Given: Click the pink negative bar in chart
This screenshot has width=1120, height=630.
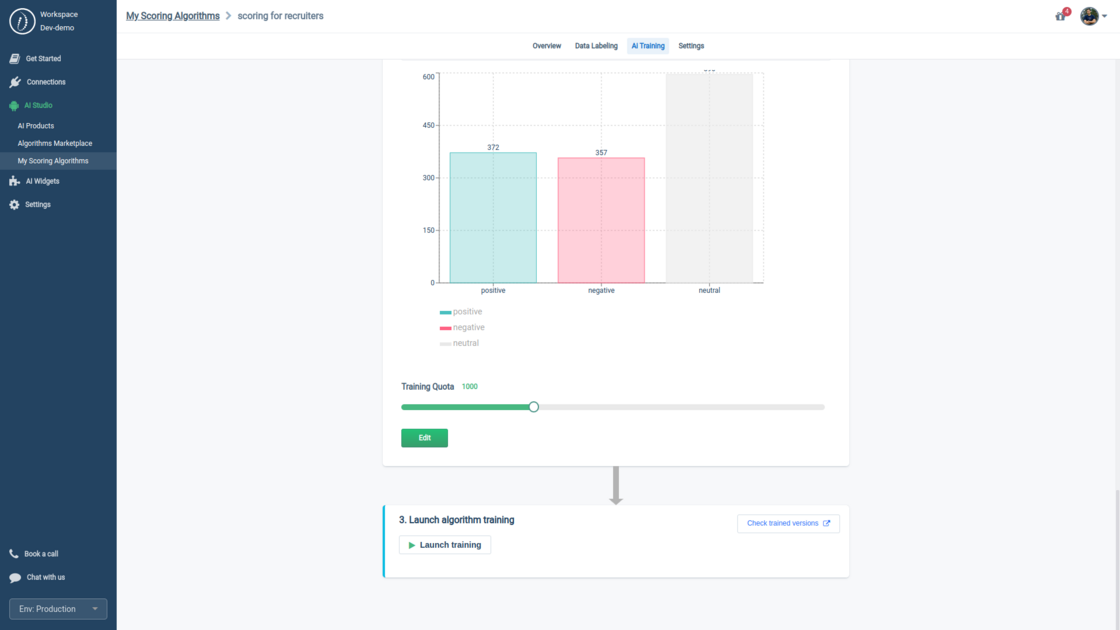Looking at the screenshot, I should point(601,220).
